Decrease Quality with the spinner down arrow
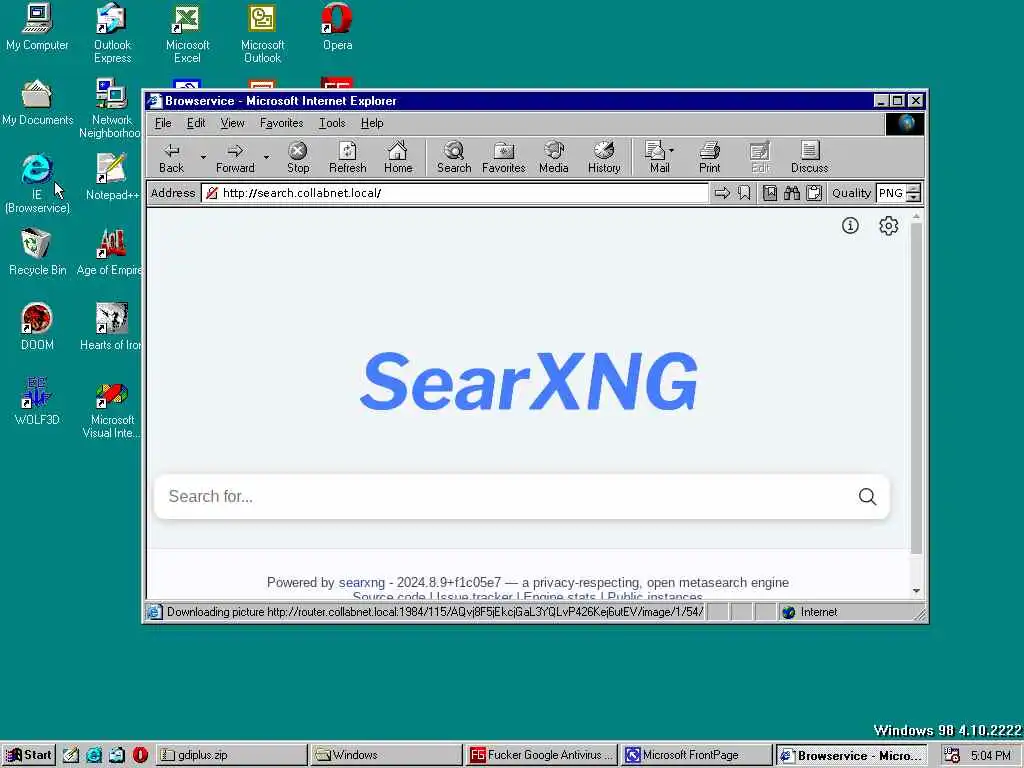The image size is (1024, 768). (x=914, y=198)
